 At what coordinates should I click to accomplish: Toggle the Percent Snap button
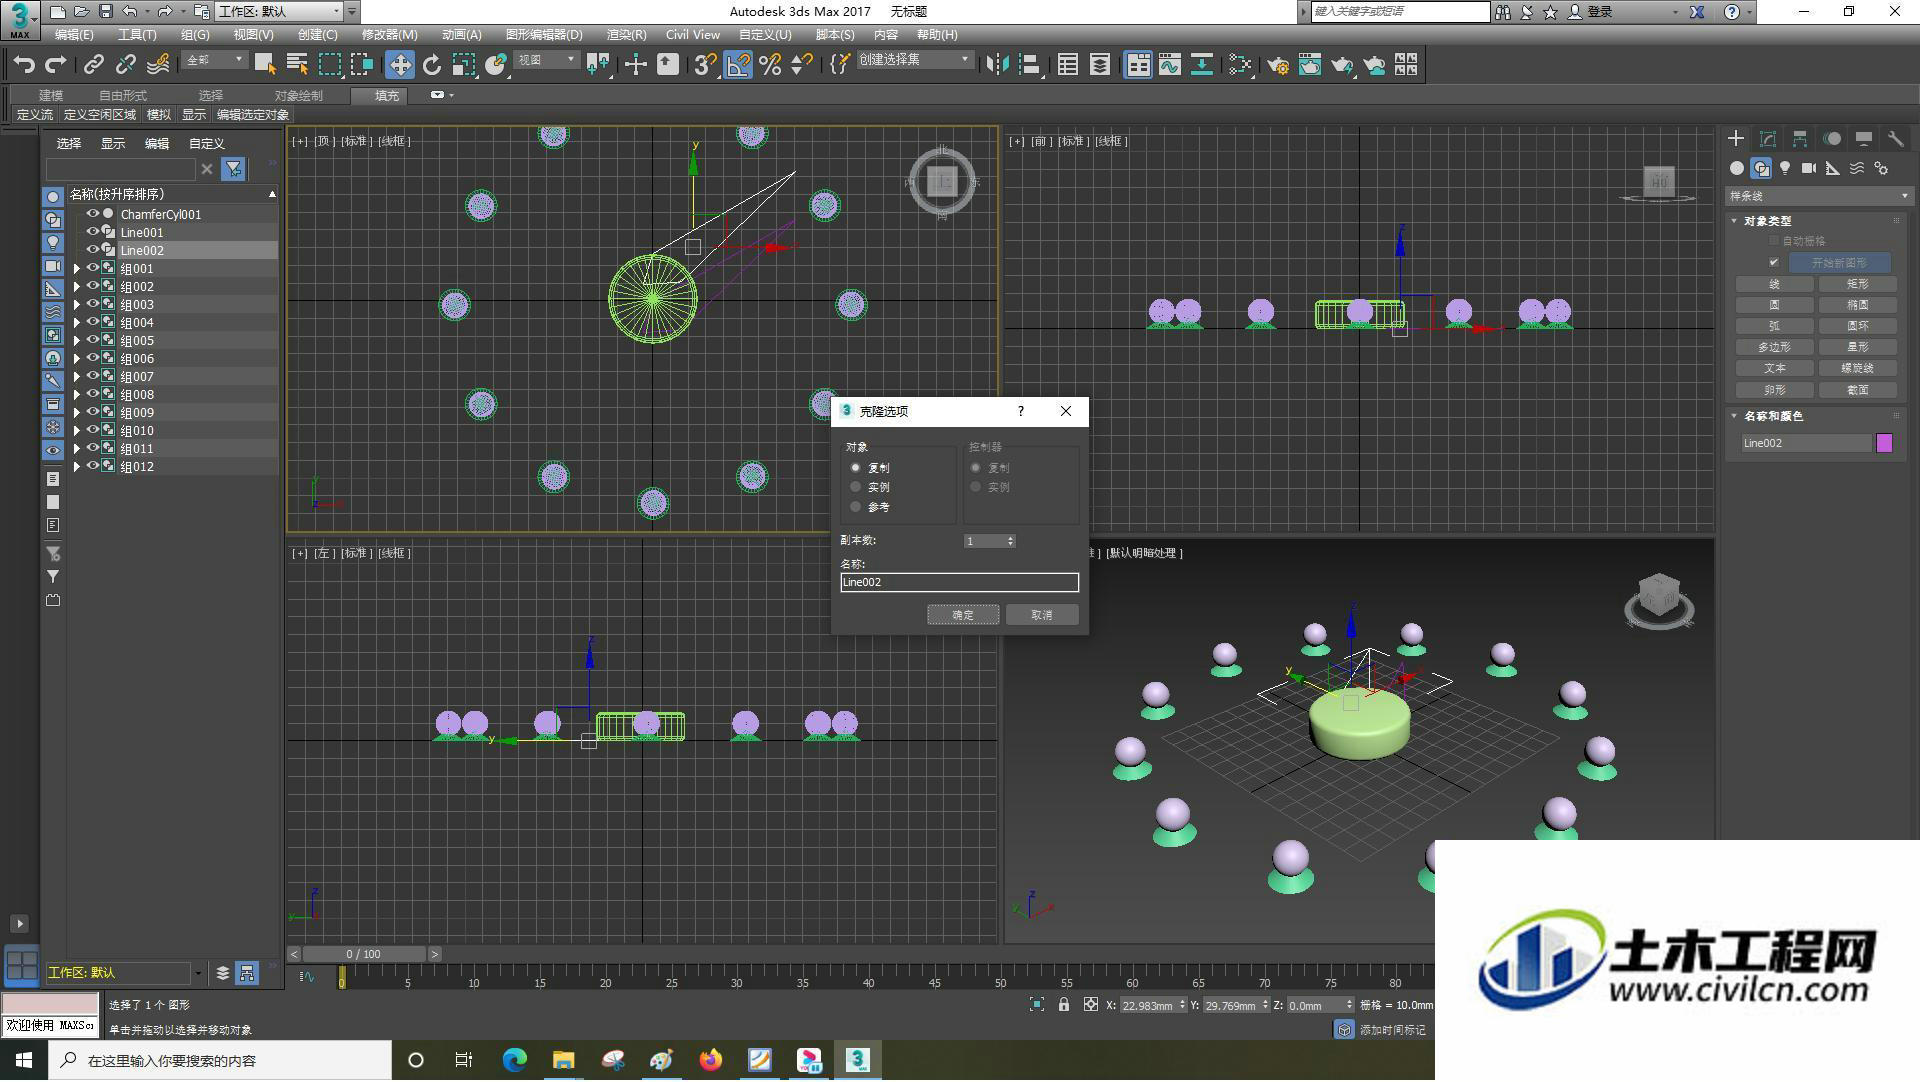click(770, 65)
